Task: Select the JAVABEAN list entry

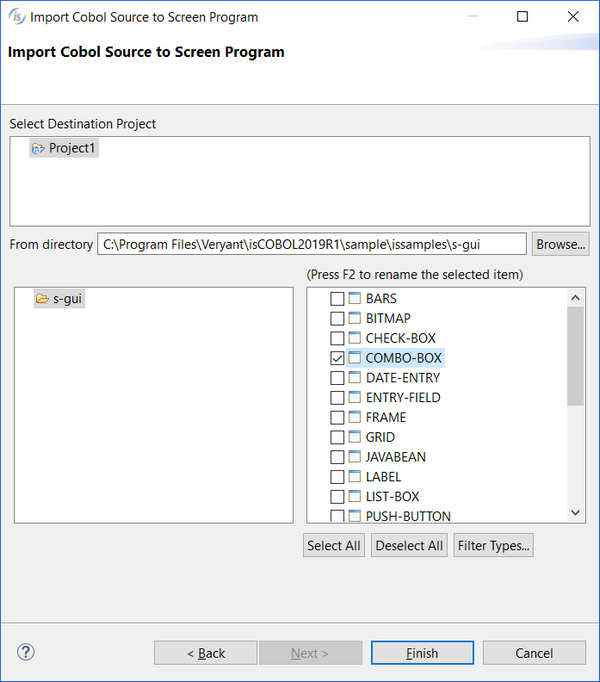Action: pos(396,457)
